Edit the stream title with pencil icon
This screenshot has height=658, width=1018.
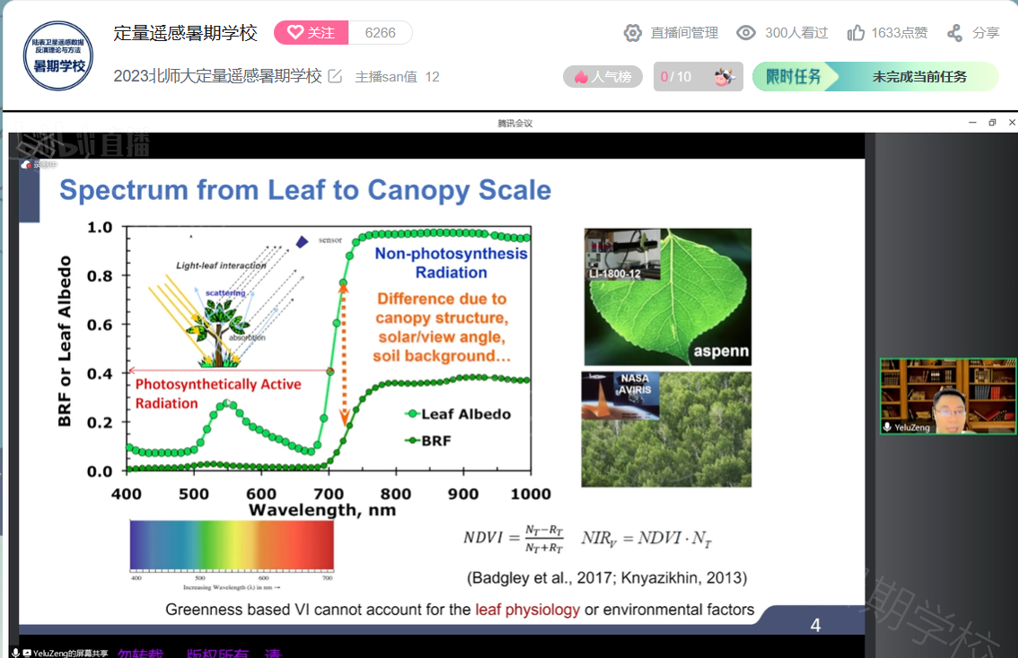coord(335,76)
